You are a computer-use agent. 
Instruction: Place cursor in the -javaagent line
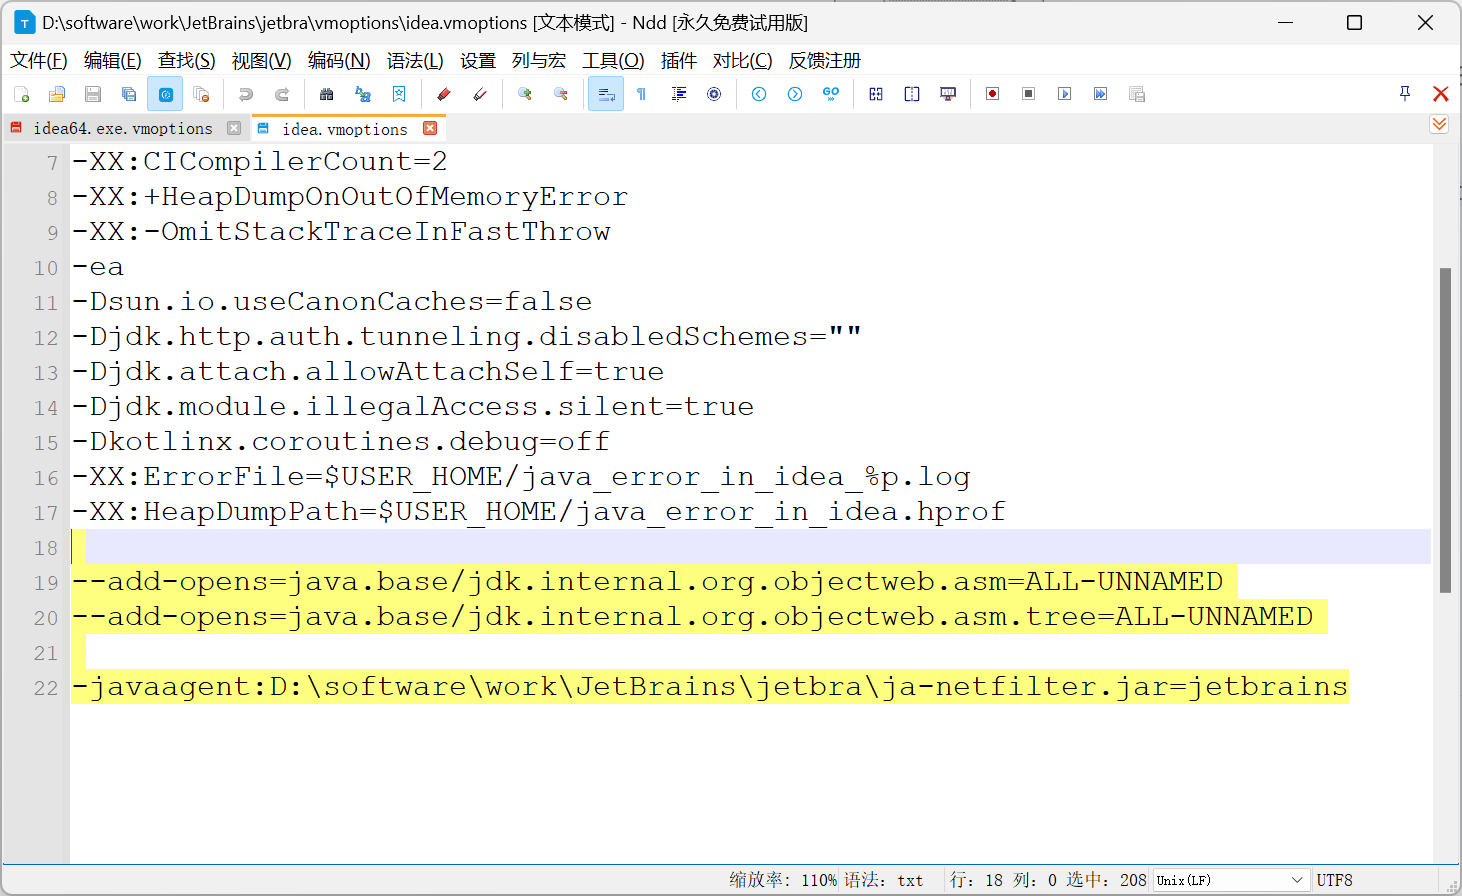pos(710,687)
